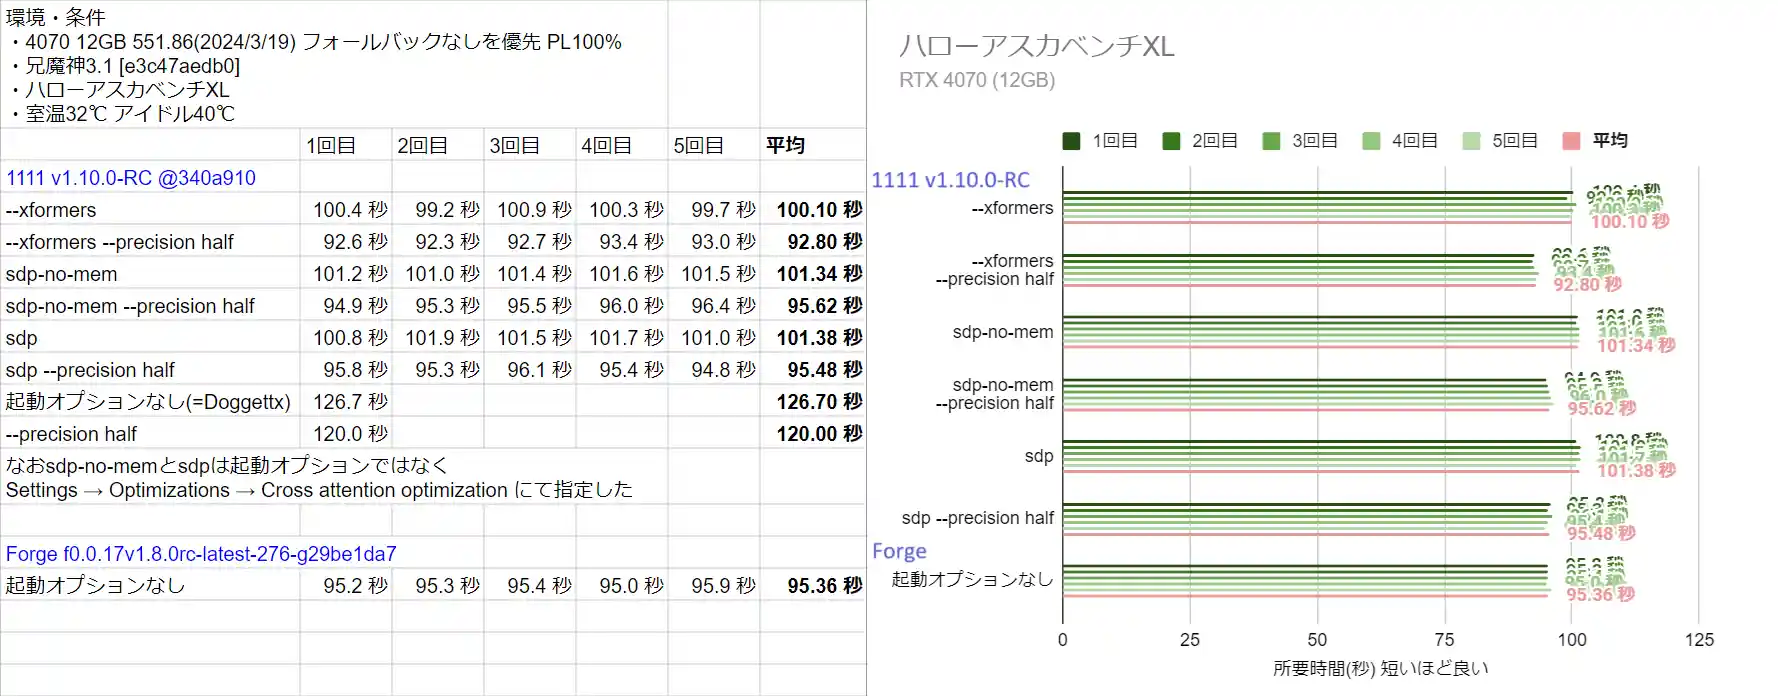Open the blue 1111 v1.10.0-RC @340a910 link
1778x696 pixels.
pyautogui.click(x=131, y=178)
